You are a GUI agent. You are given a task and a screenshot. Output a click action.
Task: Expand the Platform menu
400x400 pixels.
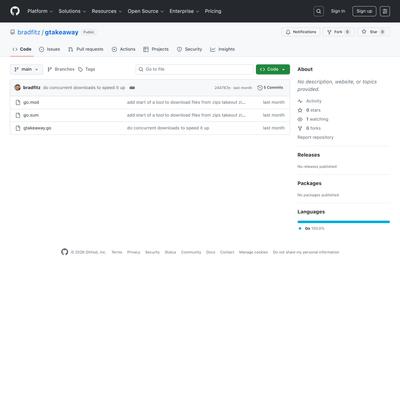40,11
